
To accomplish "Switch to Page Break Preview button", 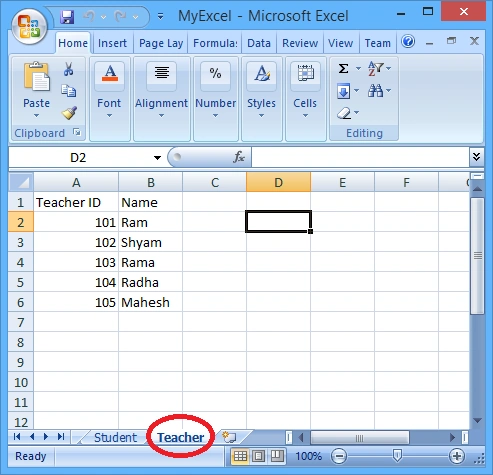I will 277,456.
